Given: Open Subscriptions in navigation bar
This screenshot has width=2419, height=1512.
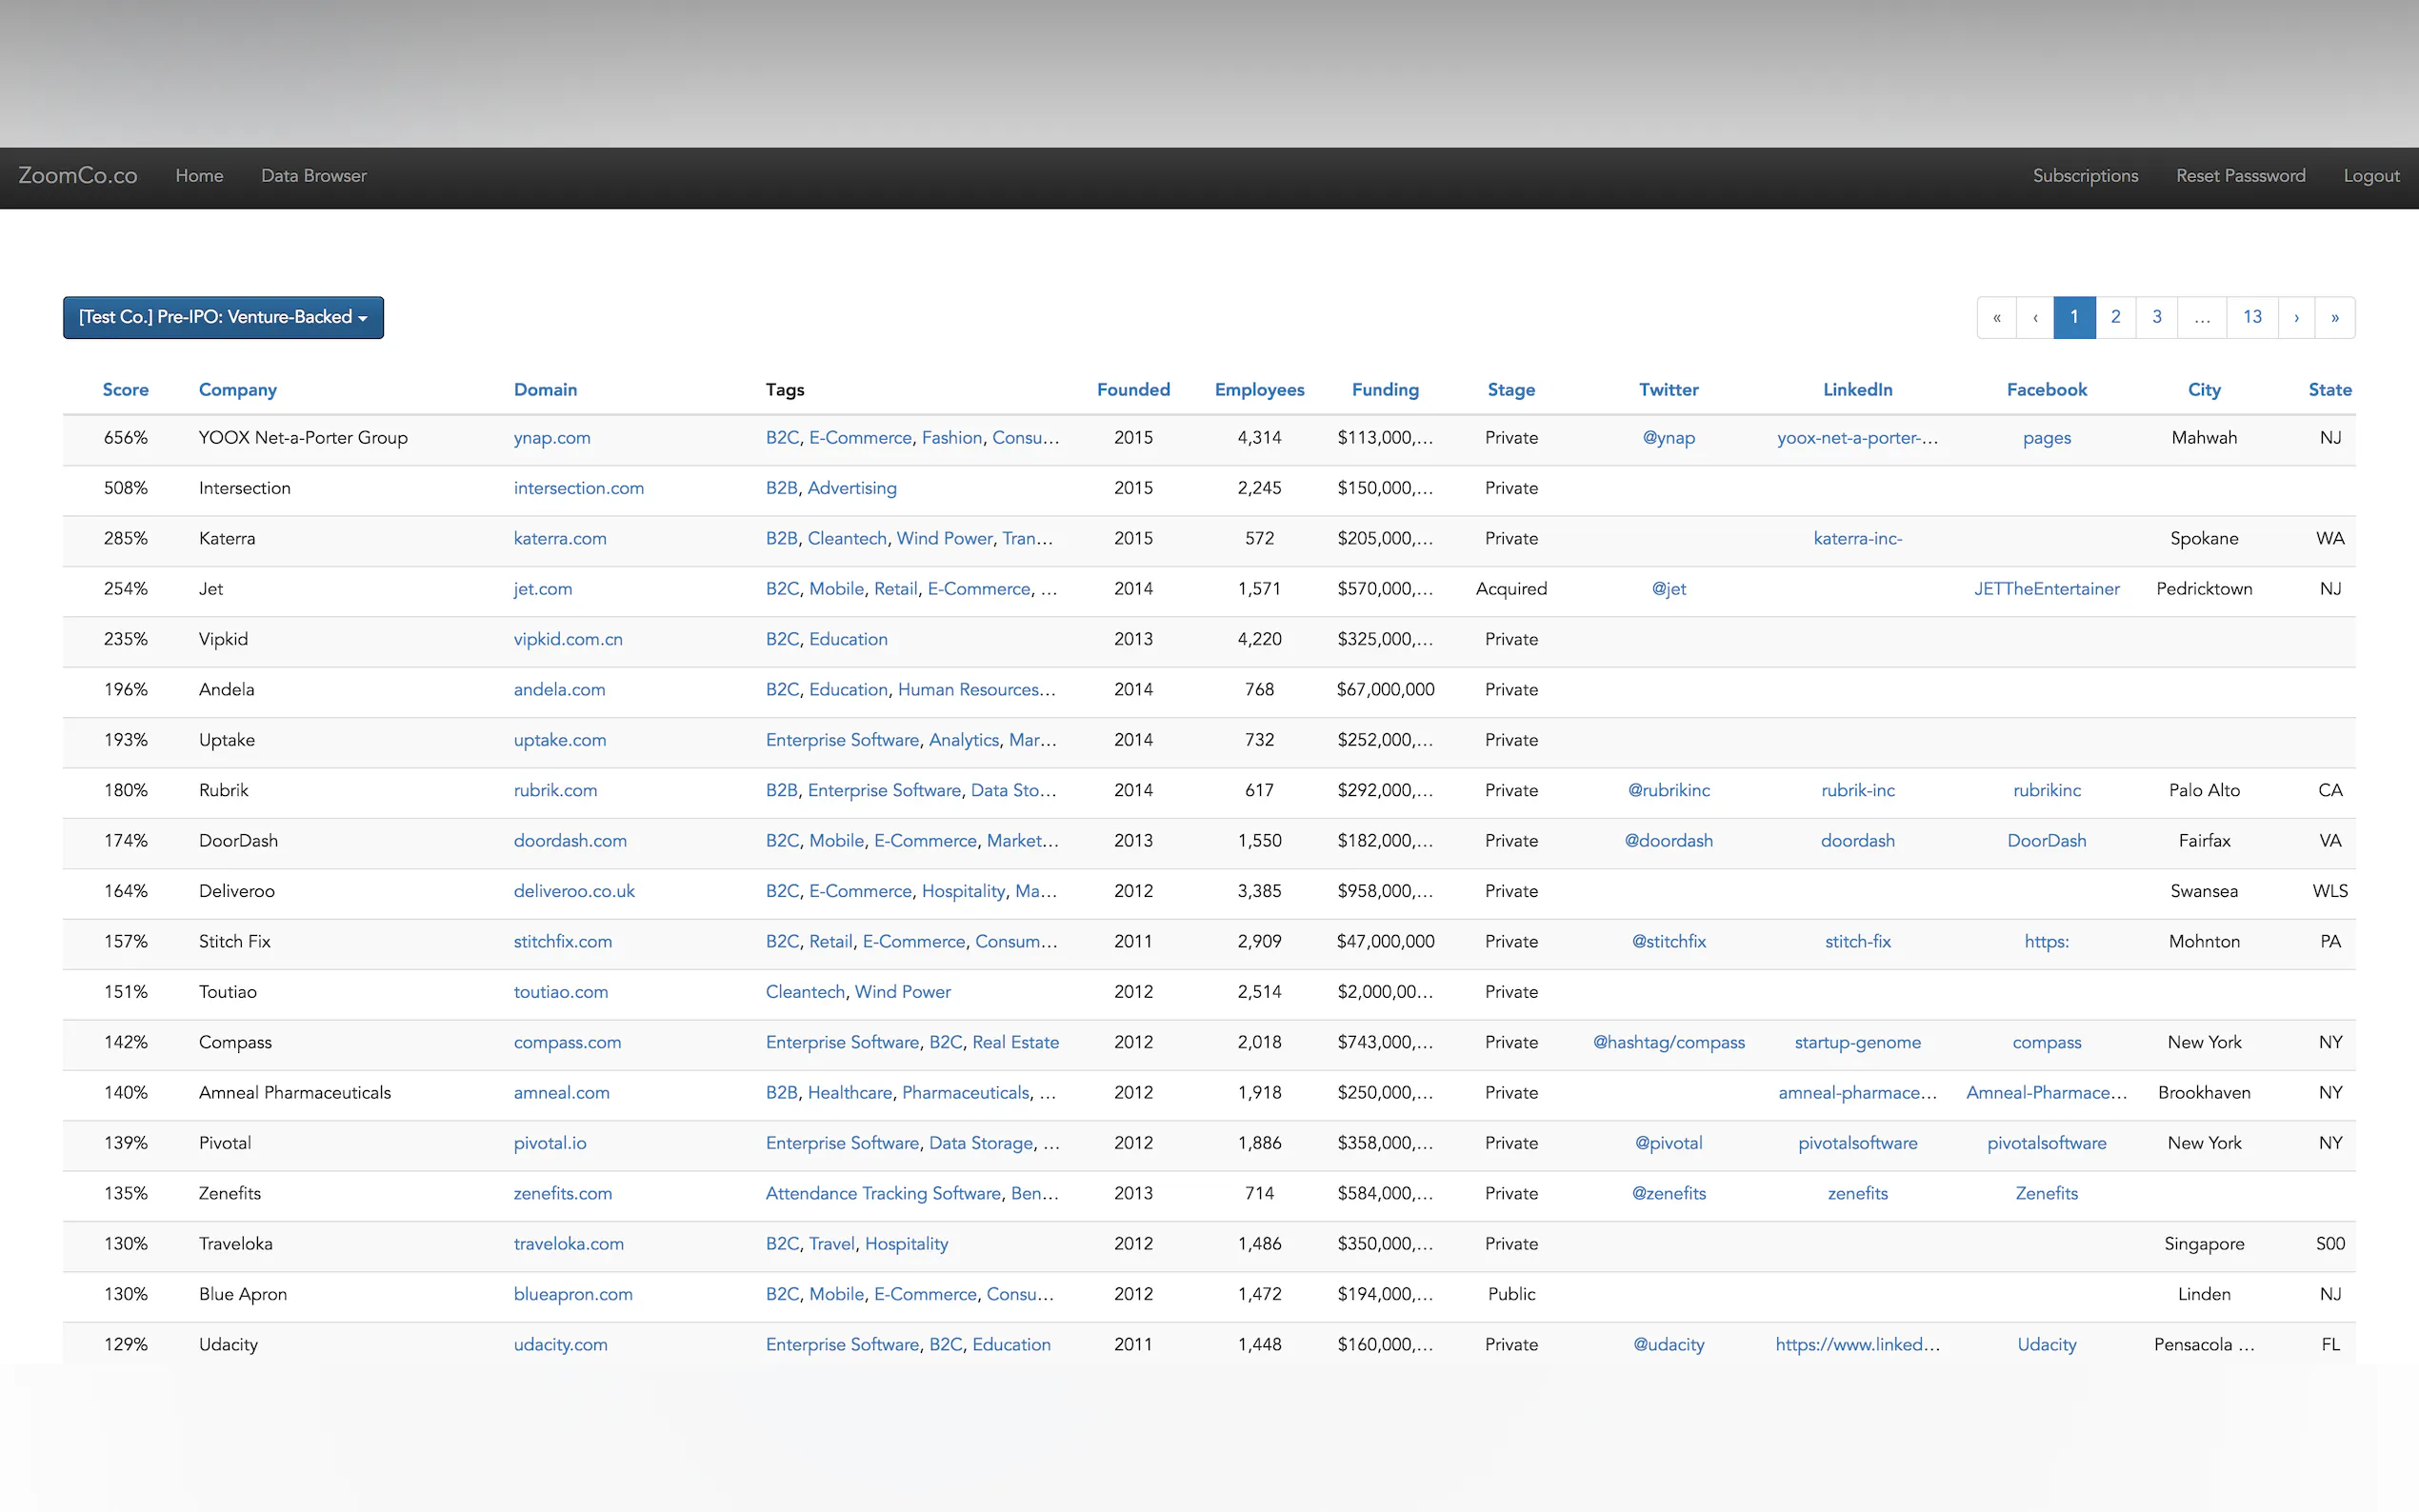Looking at the screenshot, I should pyautogui.click(x=2085, y=176).
